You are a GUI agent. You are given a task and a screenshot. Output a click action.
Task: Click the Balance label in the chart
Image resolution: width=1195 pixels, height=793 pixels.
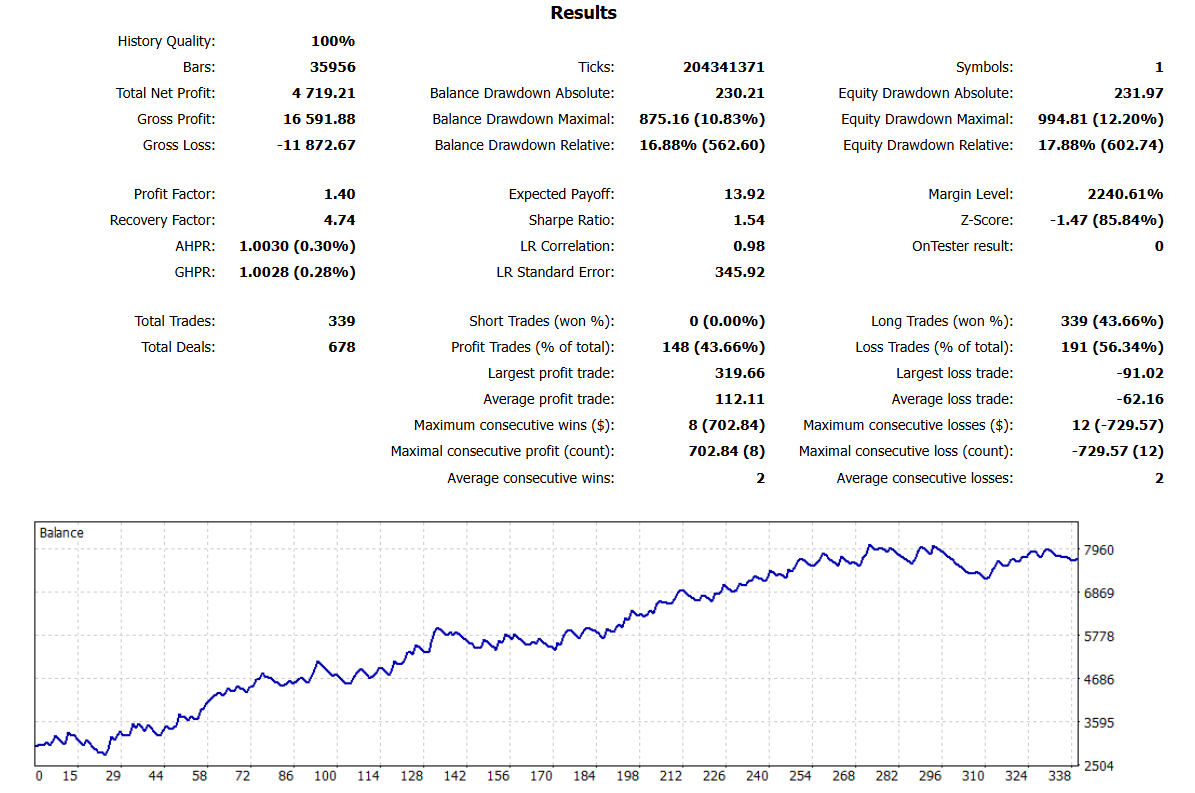point(61,533)
